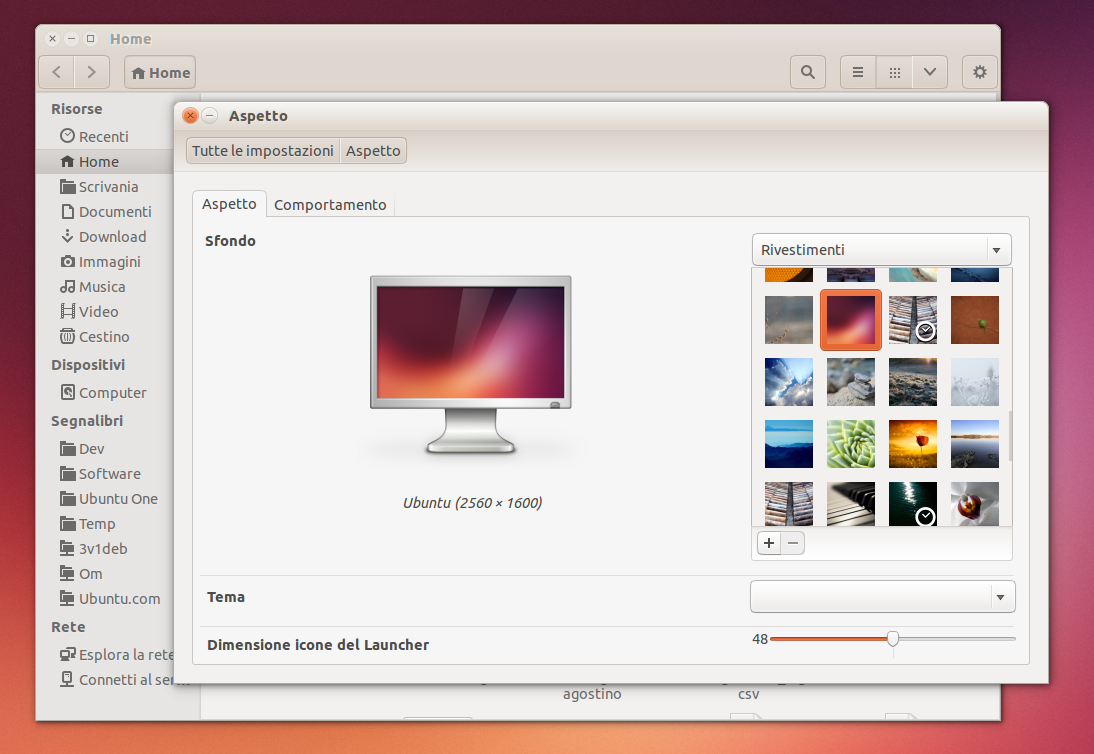Add a new wallpaper with plus button

769,543
